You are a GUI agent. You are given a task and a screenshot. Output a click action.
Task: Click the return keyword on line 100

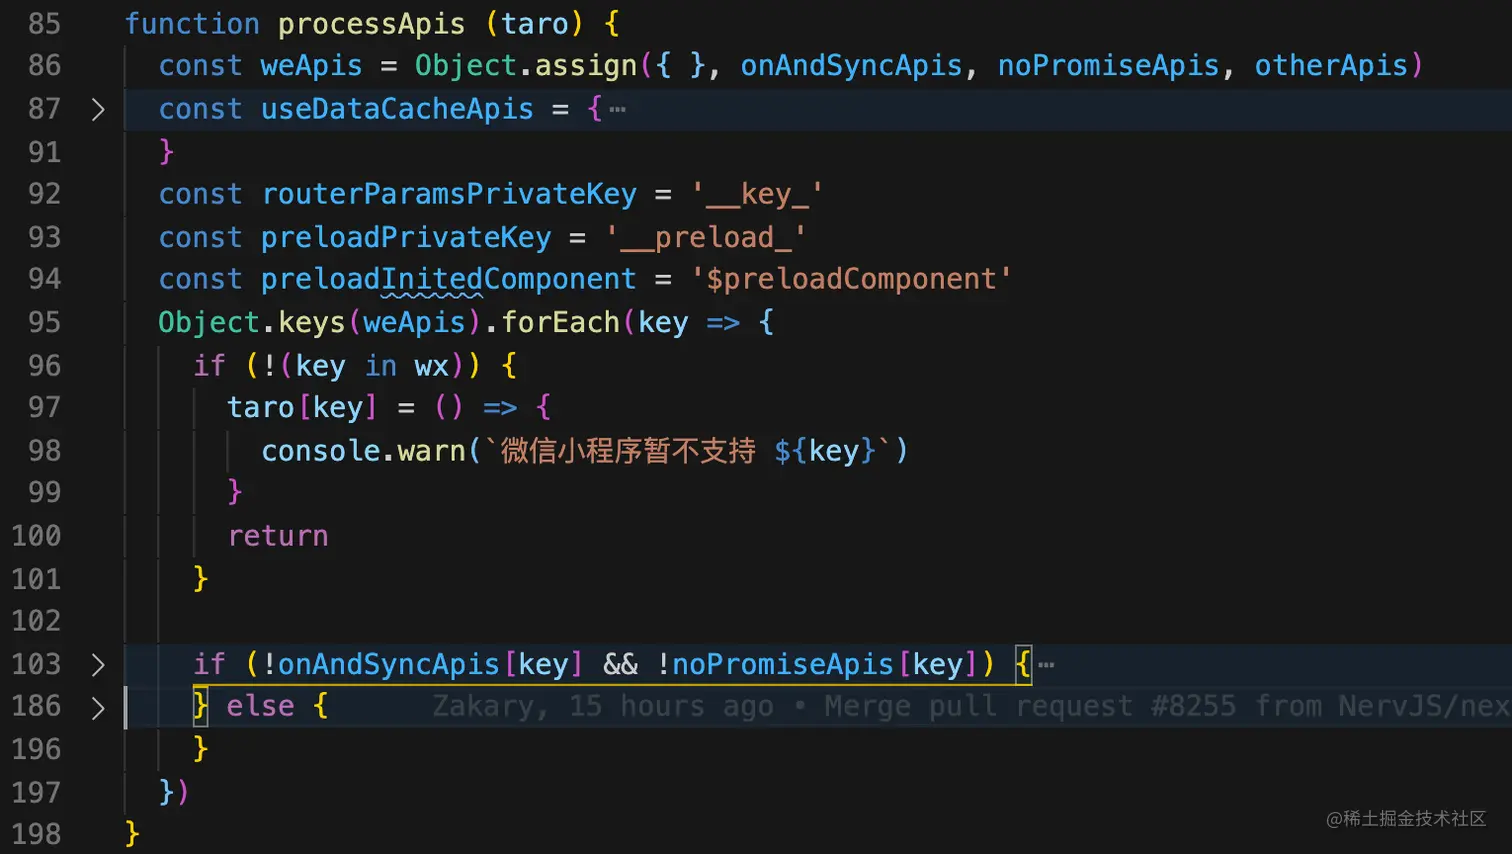pyautogui.click(x=277, y=536)
